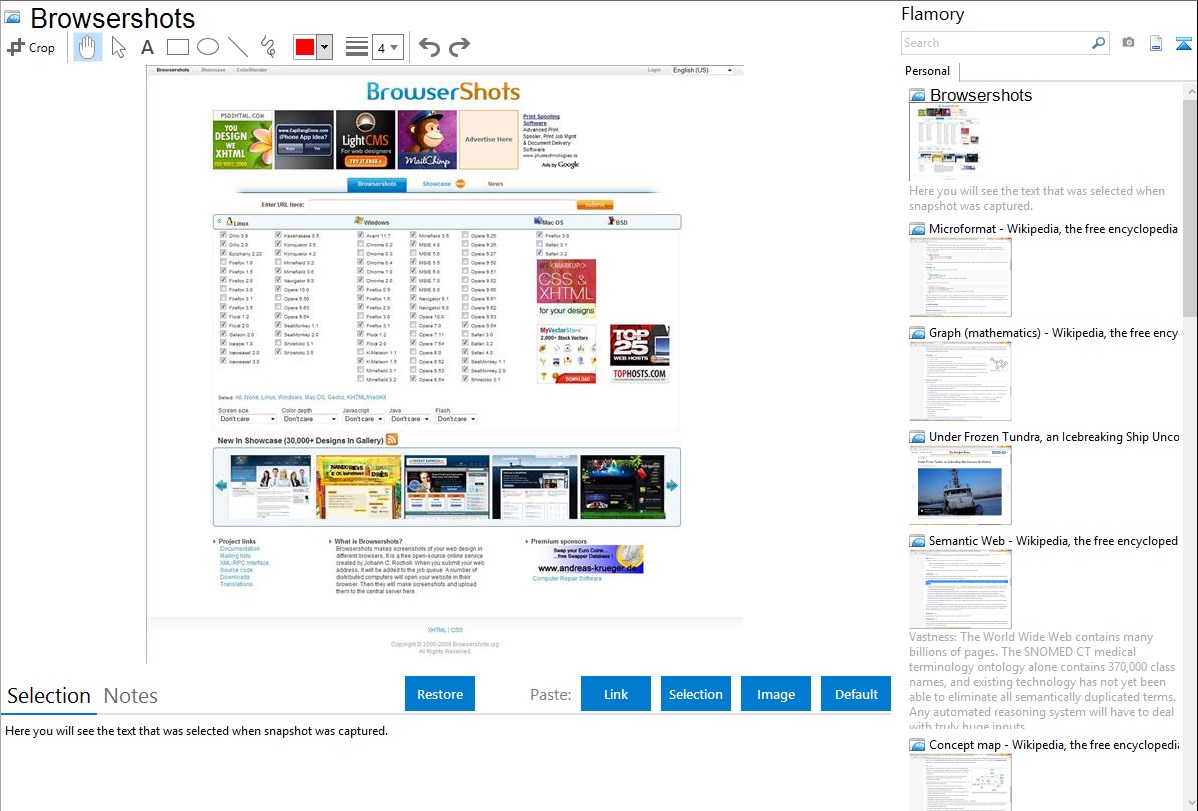
Task: Undo the last annotation
Action: point(429,47)
